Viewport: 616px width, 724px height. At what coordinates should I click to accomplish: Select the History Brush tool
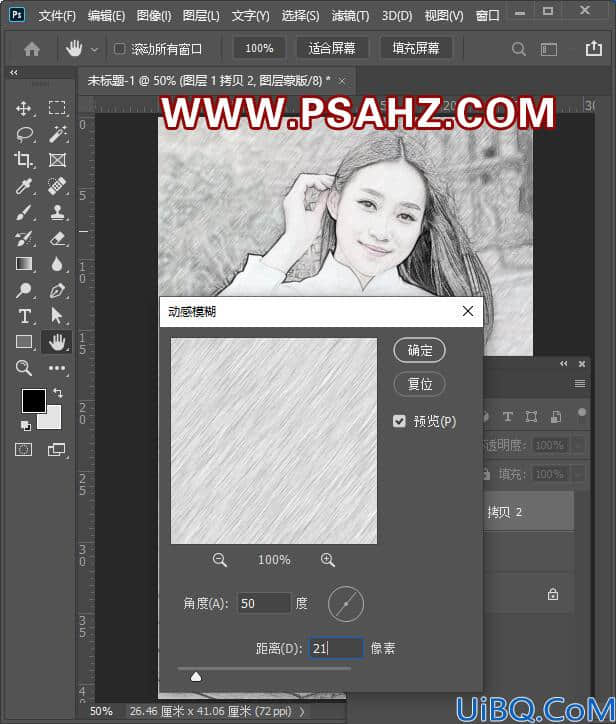(x=24, y=238)
